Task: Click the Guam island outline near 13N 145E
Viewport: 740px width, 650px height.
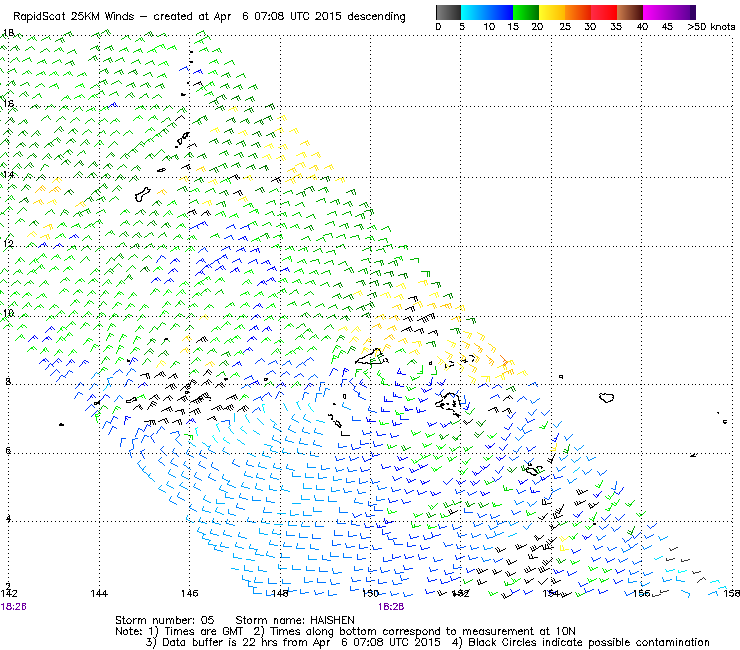Action: (x=143, y=194)
